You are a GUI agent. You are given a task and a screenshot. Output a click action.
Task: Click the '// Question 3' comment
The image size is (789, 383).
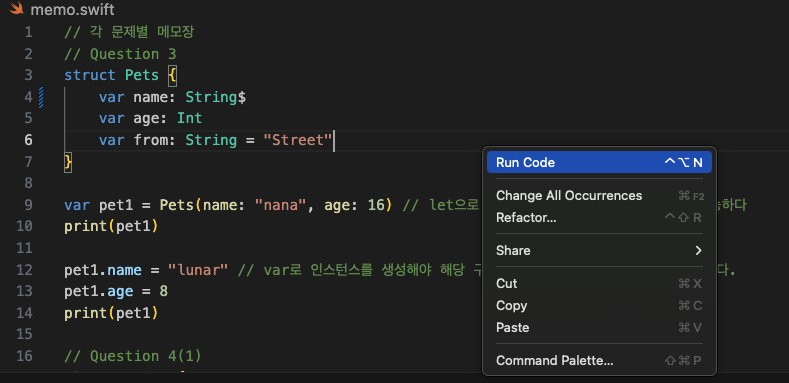120,54
